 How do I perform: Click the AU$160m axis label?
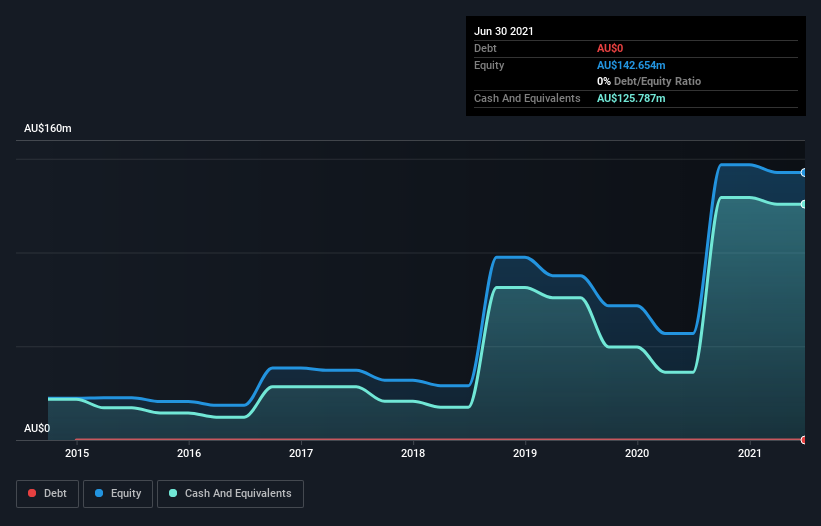(x=48, y=128)
